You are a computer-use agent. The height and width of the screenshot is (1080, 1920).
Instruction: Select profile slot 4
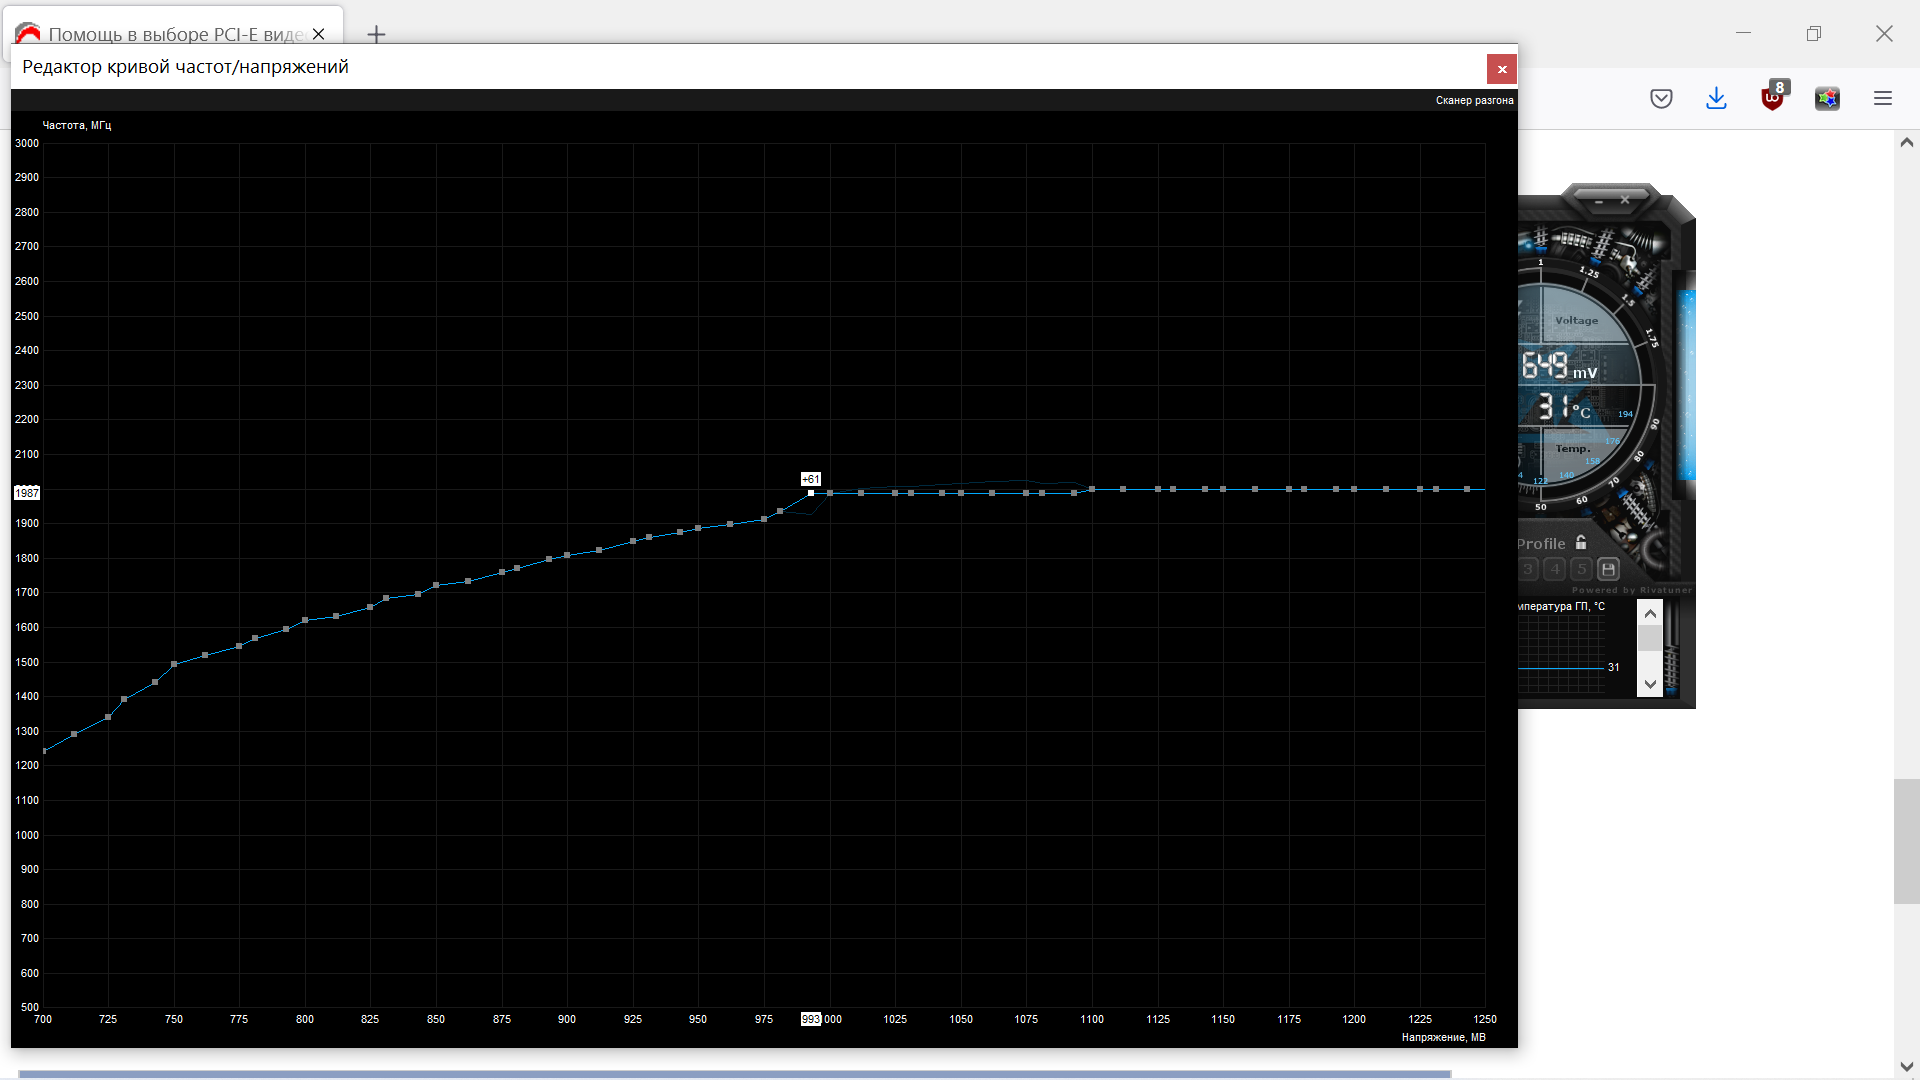(x=1554, y=569)
